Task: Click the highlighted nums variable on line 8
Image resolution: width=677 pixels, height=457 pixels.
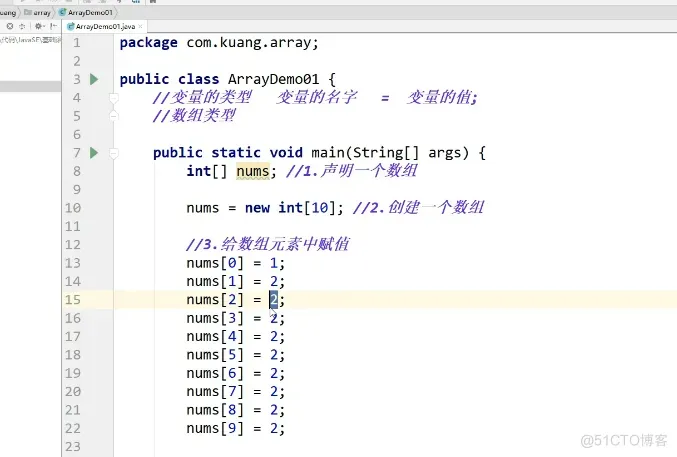Action: point(253,171)
